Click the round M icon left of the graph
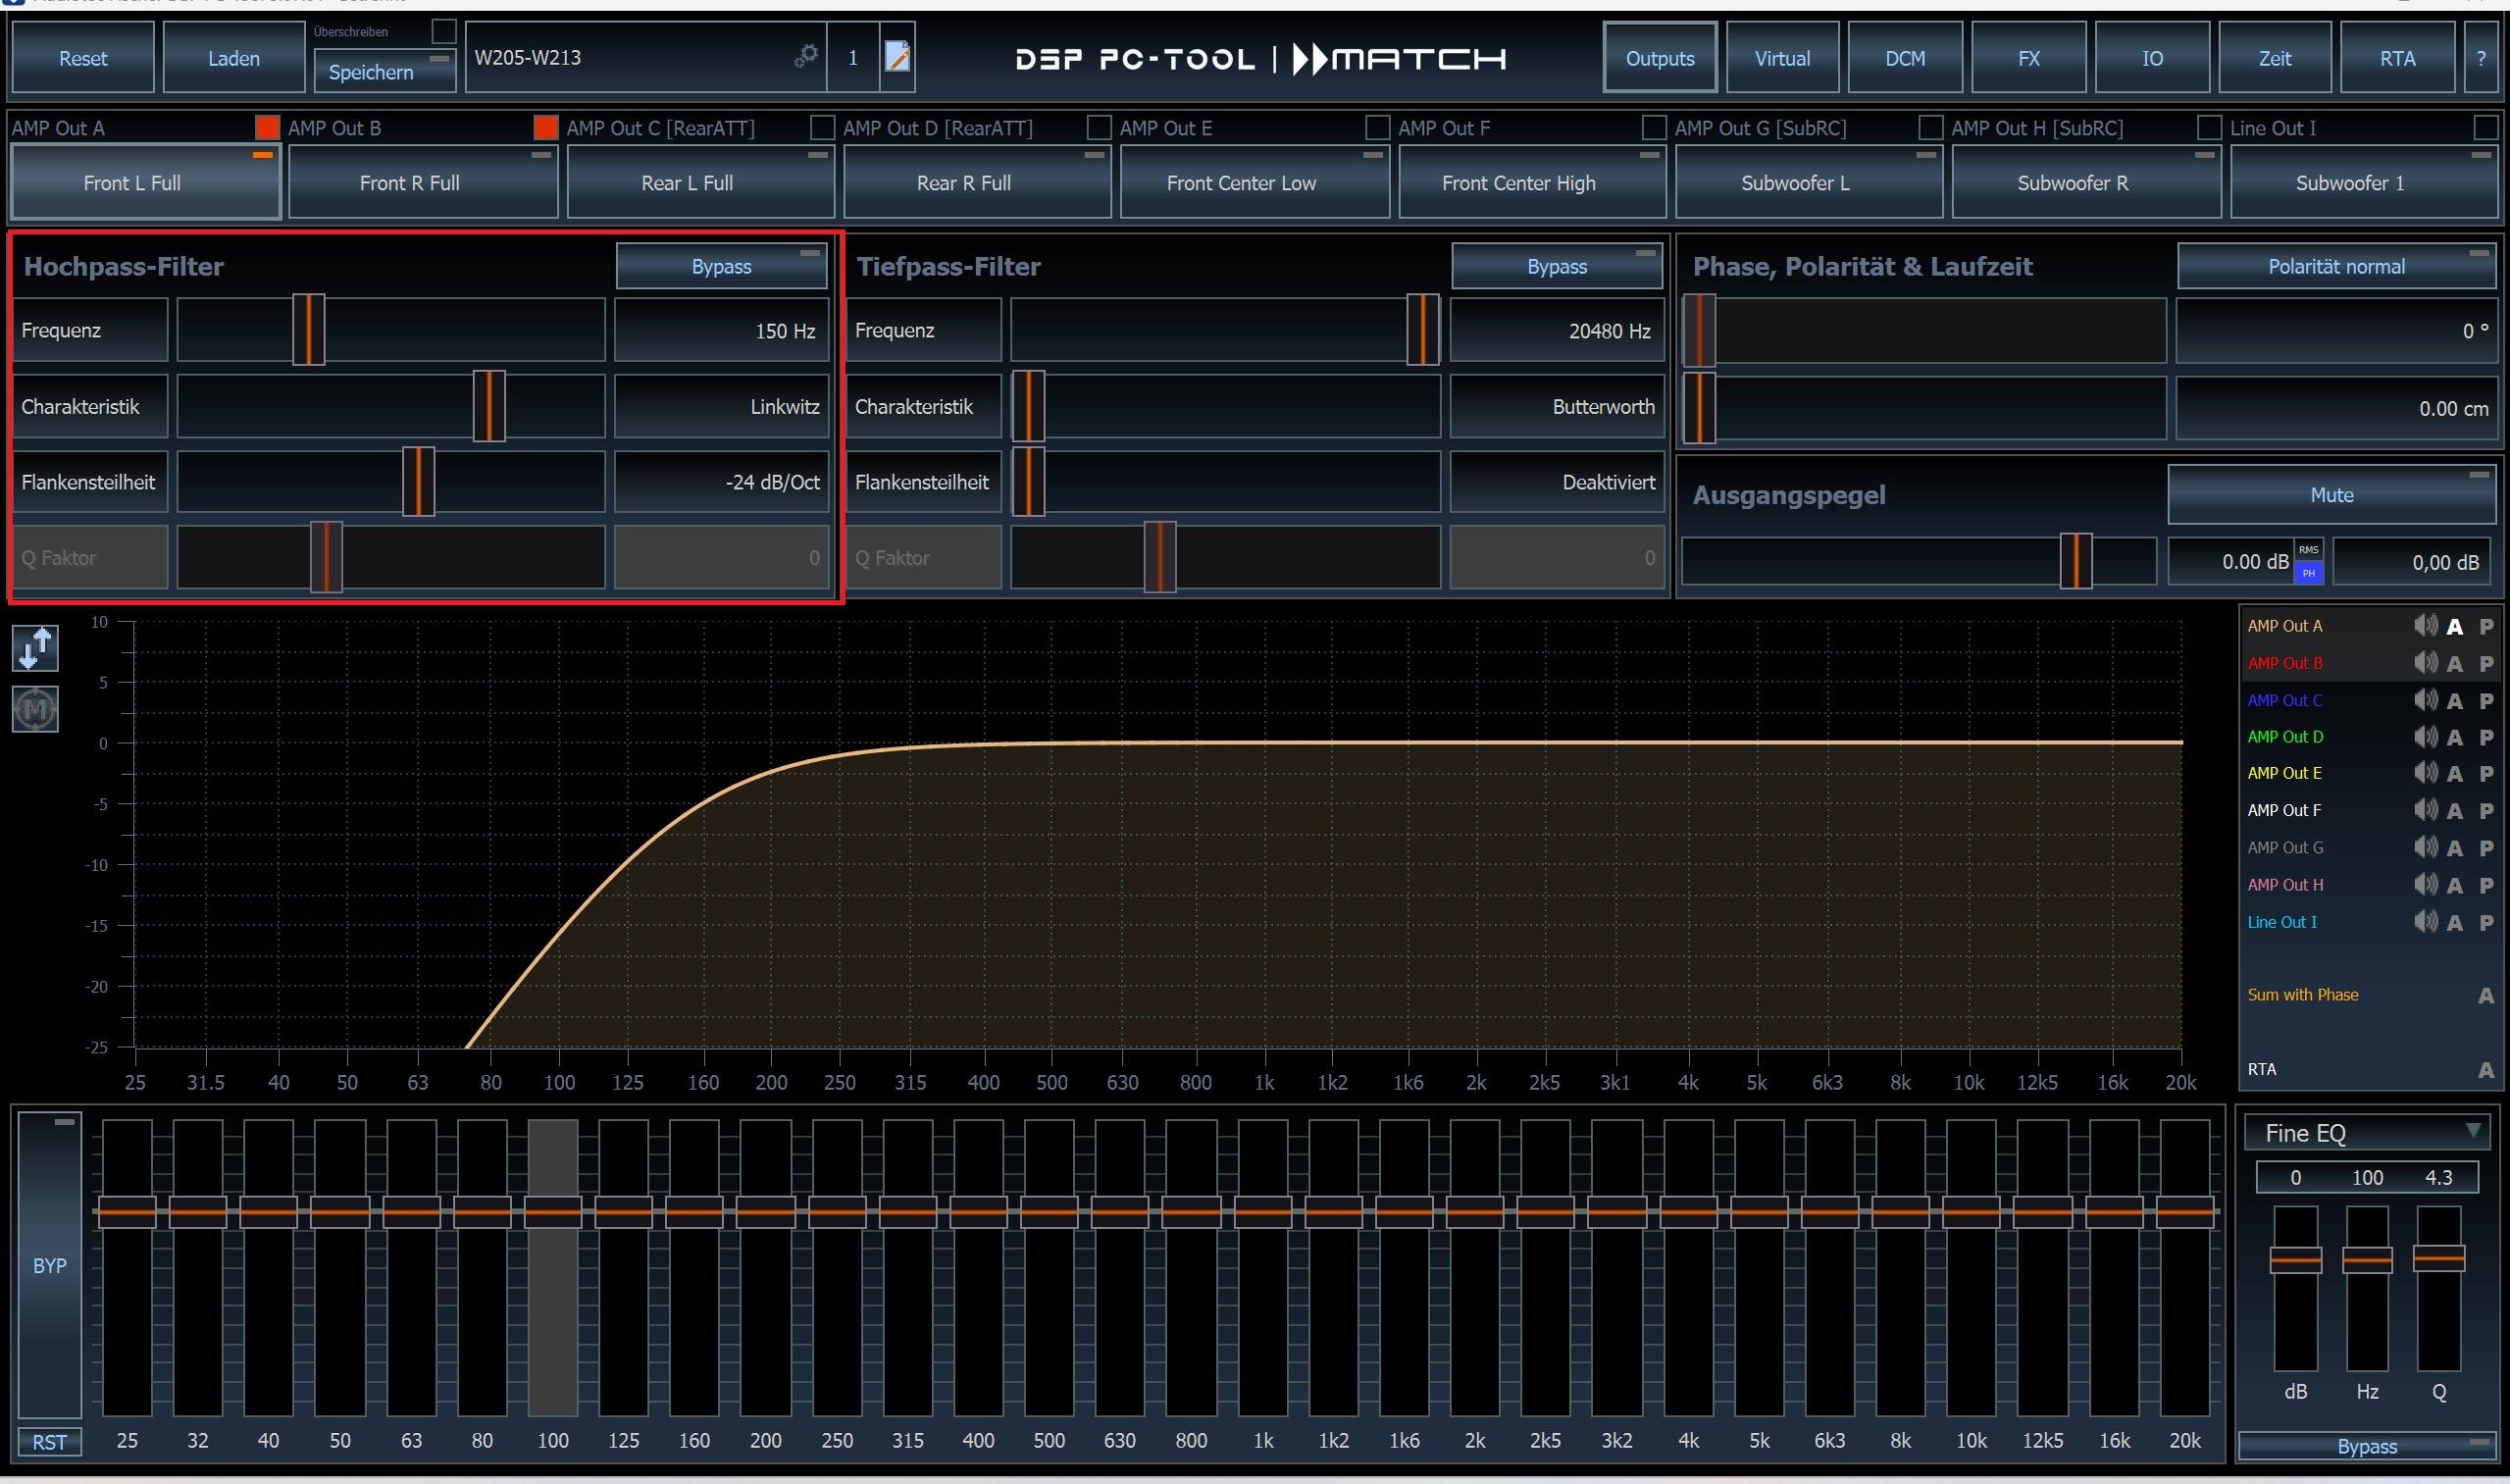Screen dimensions: 2510x1484 [x=35, y=709]
